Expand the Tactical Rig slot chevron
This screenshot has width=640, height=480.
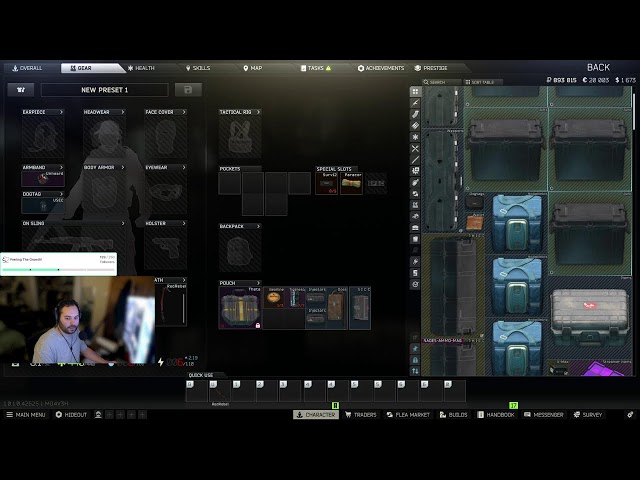tap(258, 112)
